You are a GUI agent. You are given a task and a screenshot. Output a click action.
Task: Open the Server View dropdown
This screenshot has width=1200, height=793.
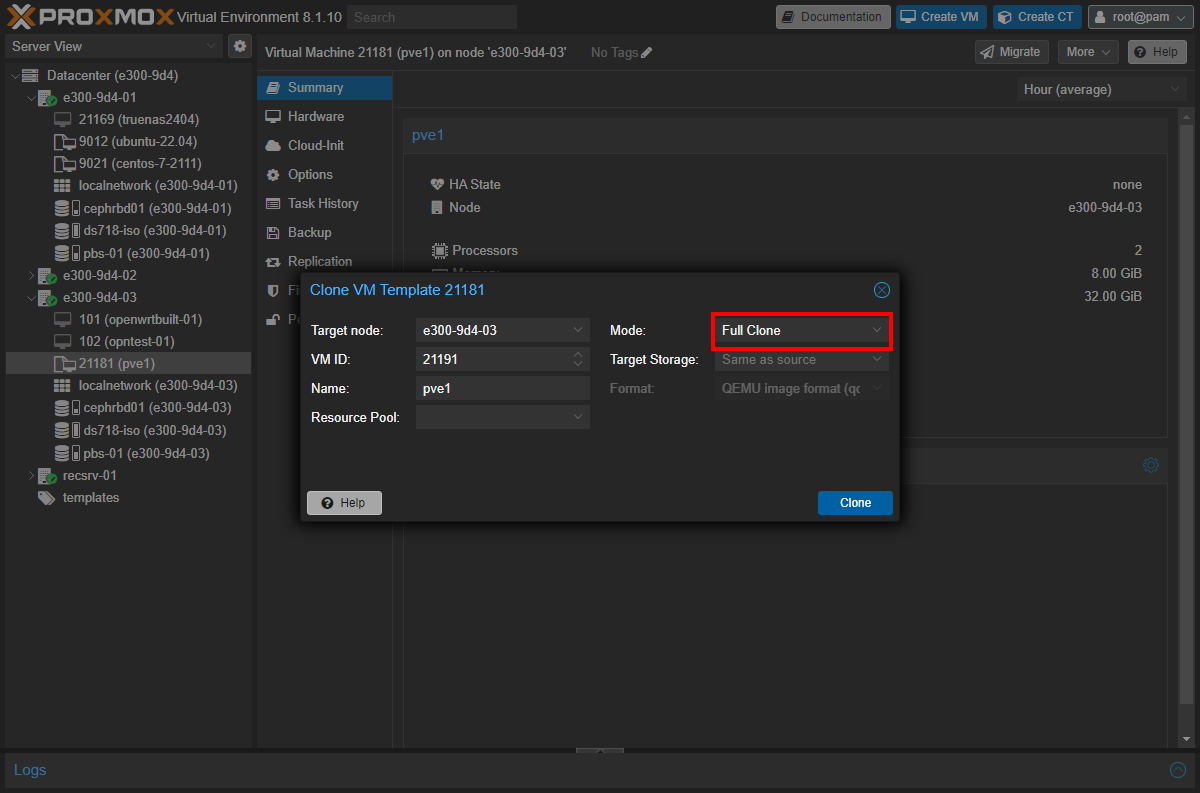[114, 46]
